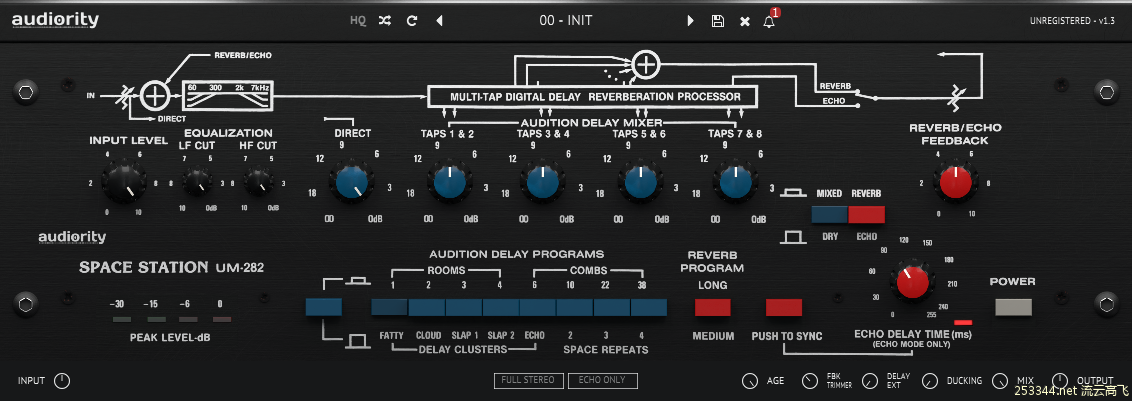Click the input summing plus circle
Screen dimensions: 1132x401
[x=154, y=95]
